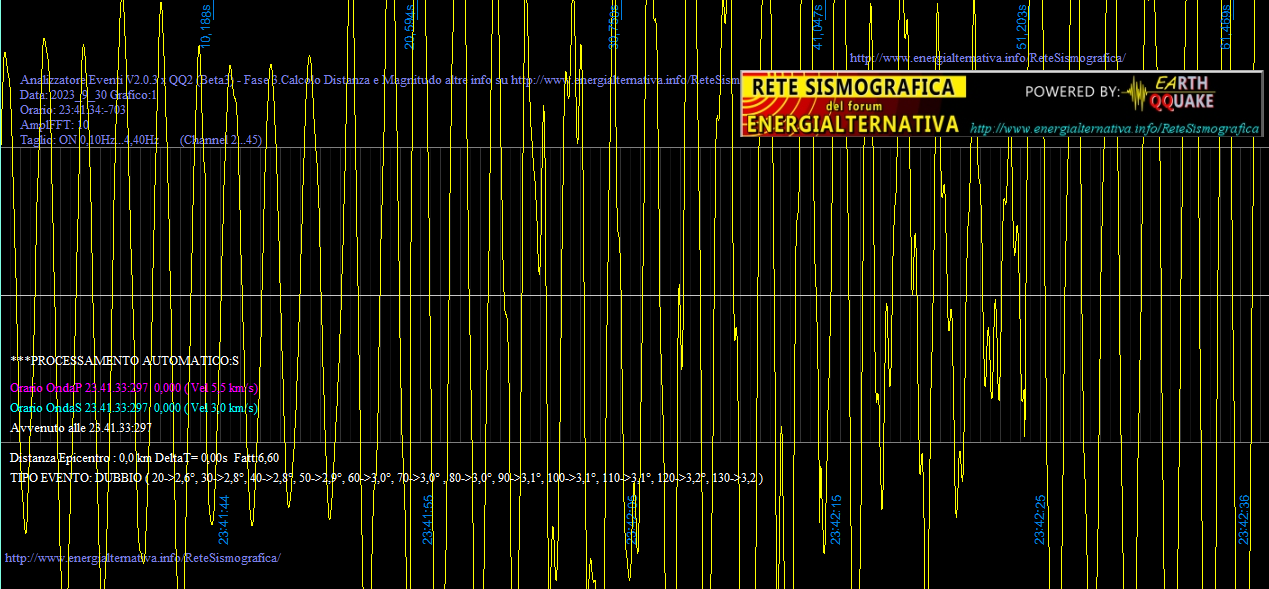Select the 23:42:15 time marker
The image size is (1269, 589).
[836, 520]
